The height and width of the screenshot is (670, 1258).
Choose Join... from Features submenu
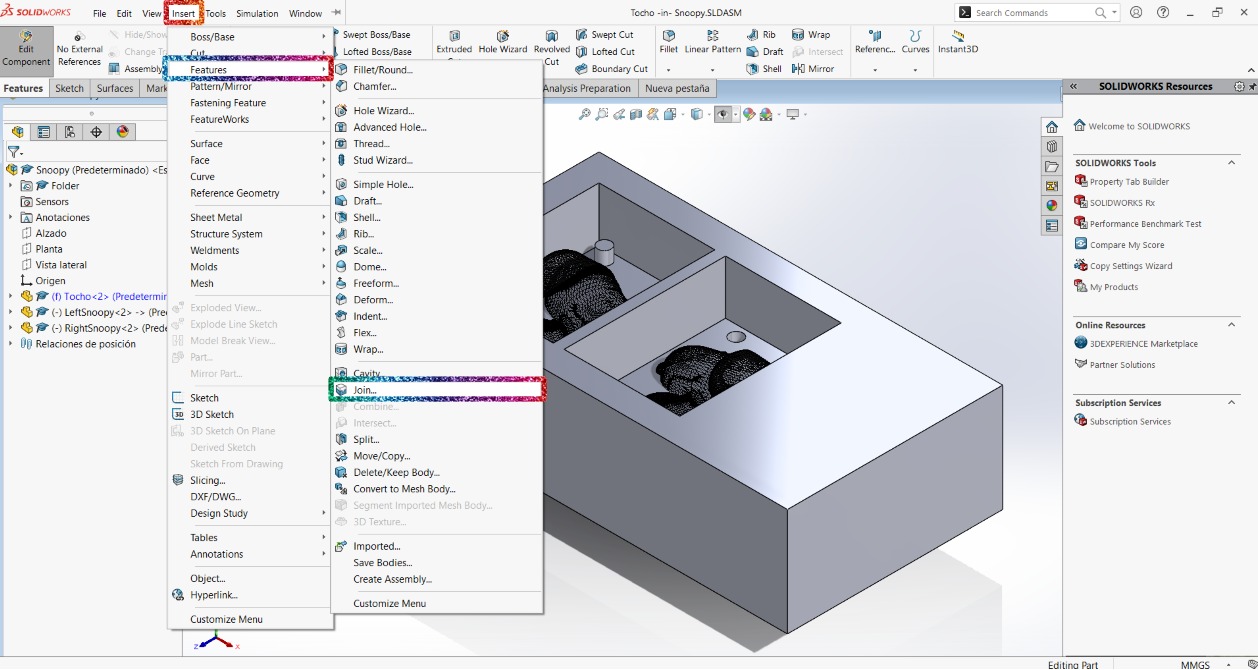pyautogui.click(x=437, y=390)
